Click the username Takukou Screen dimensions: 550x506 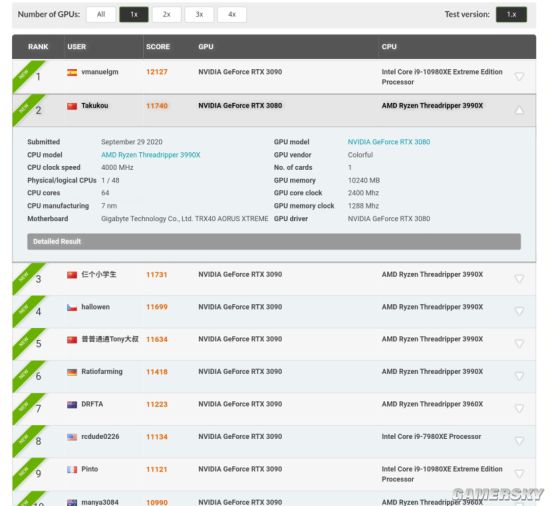tap(95, 106)
